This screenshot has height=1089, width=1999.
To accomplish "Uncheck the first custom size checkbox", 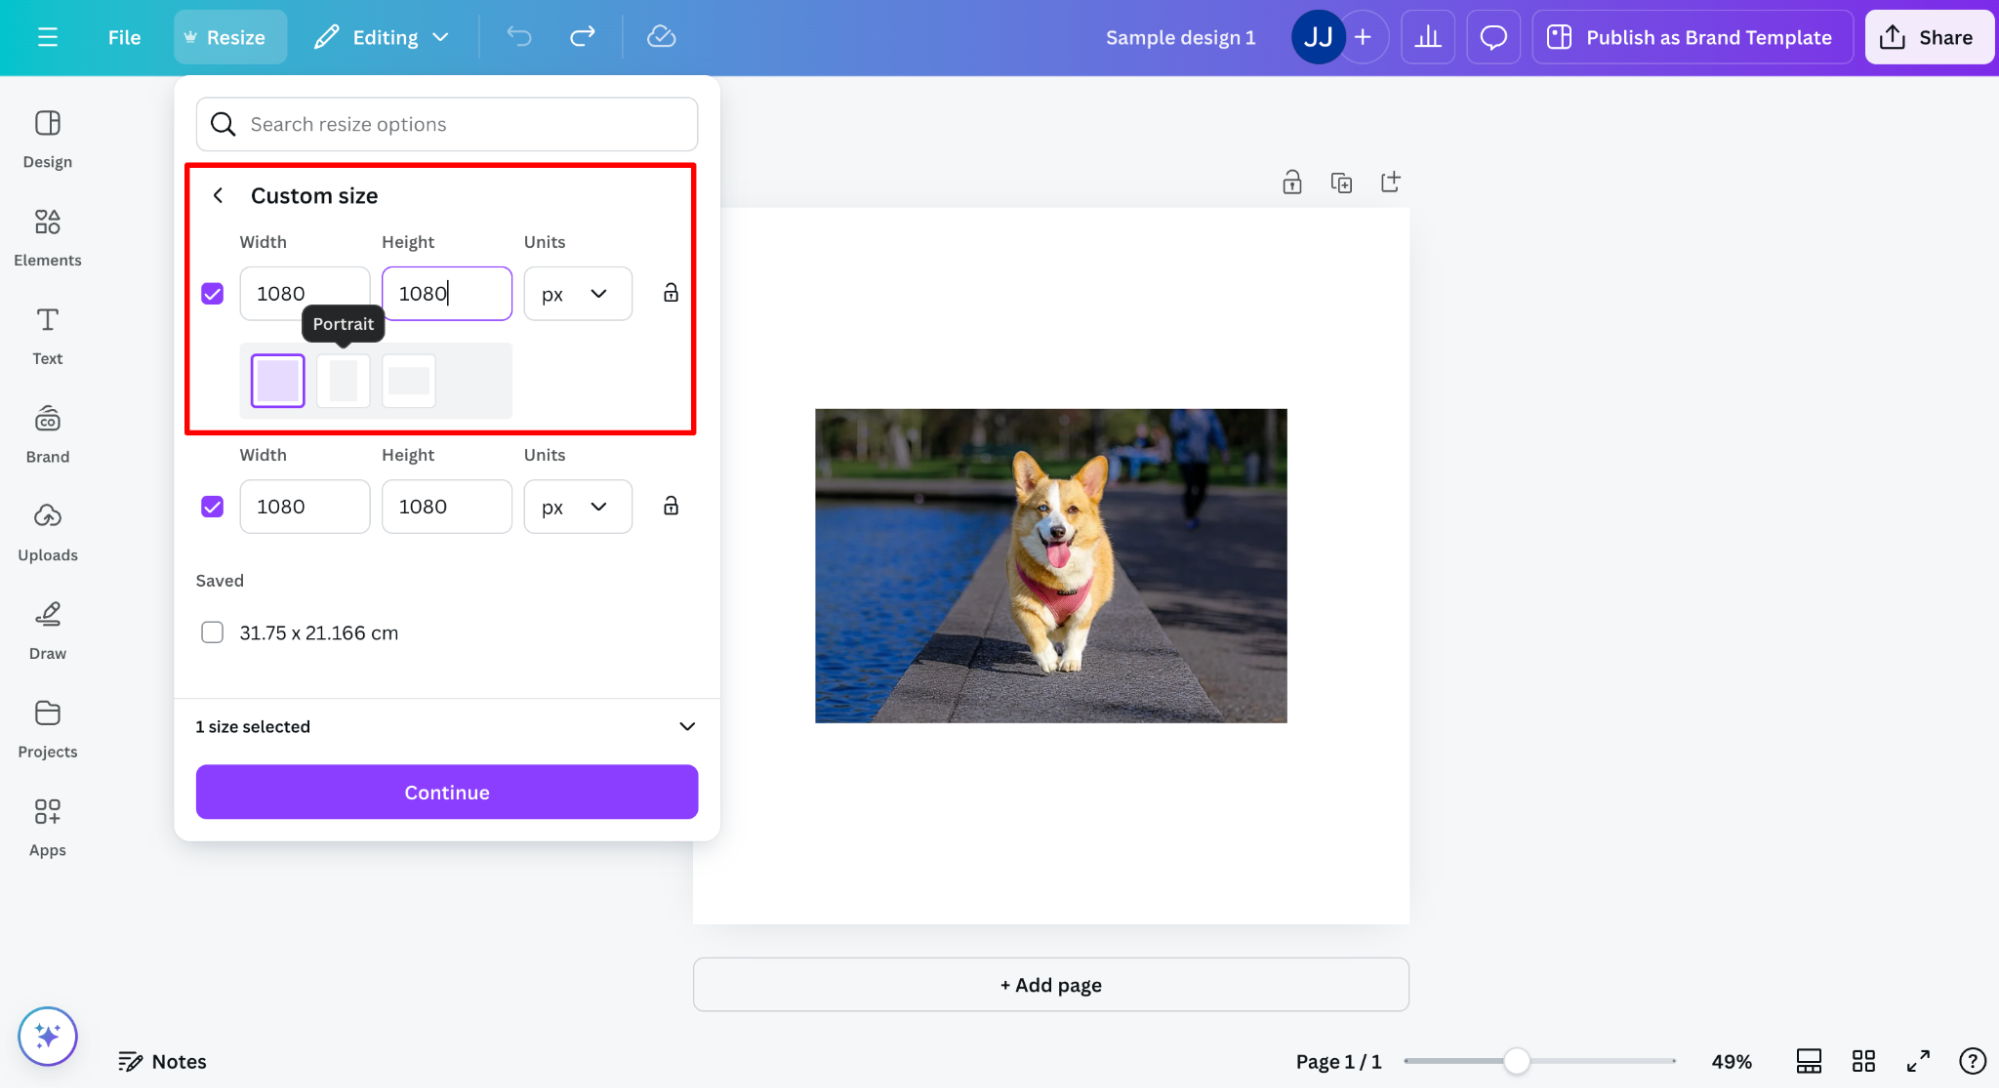I will tap(212, 294).
